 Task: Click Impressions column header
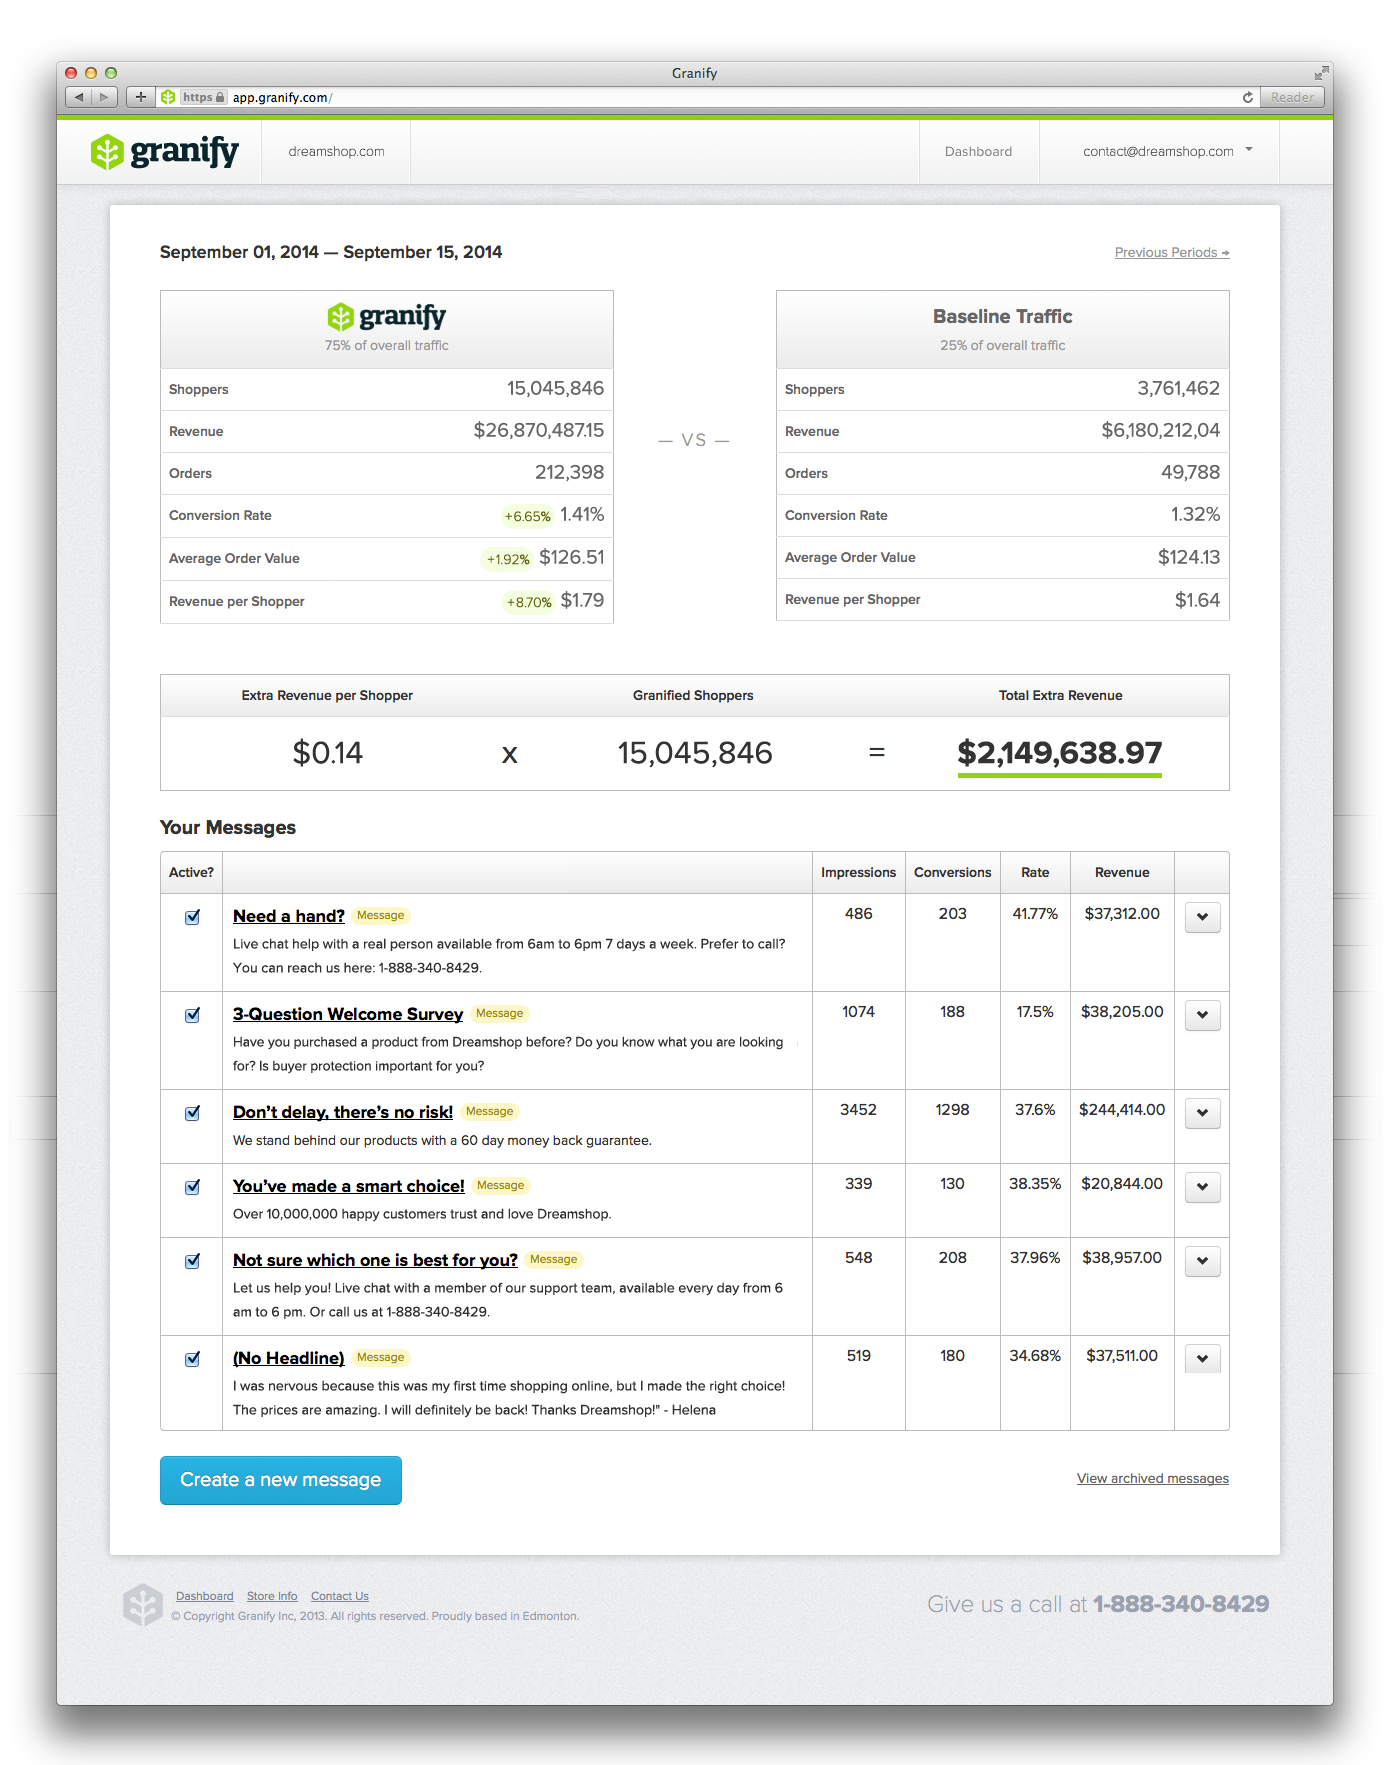859,873
